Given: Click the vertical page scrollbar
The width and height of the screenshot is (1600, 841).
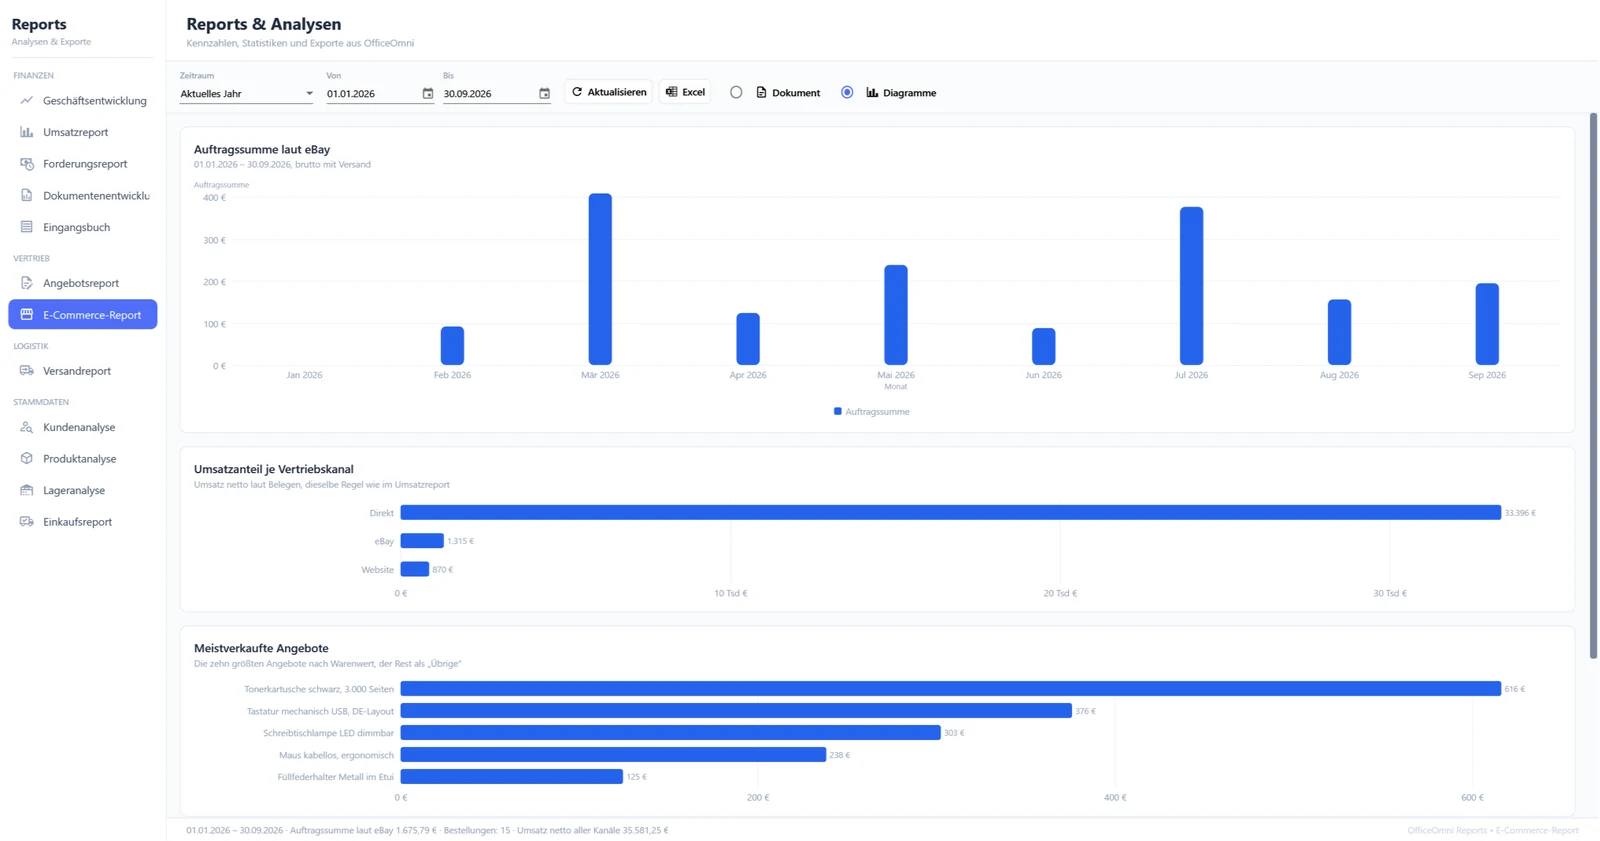Looking at the screenshot, I should coord(1593,385).
